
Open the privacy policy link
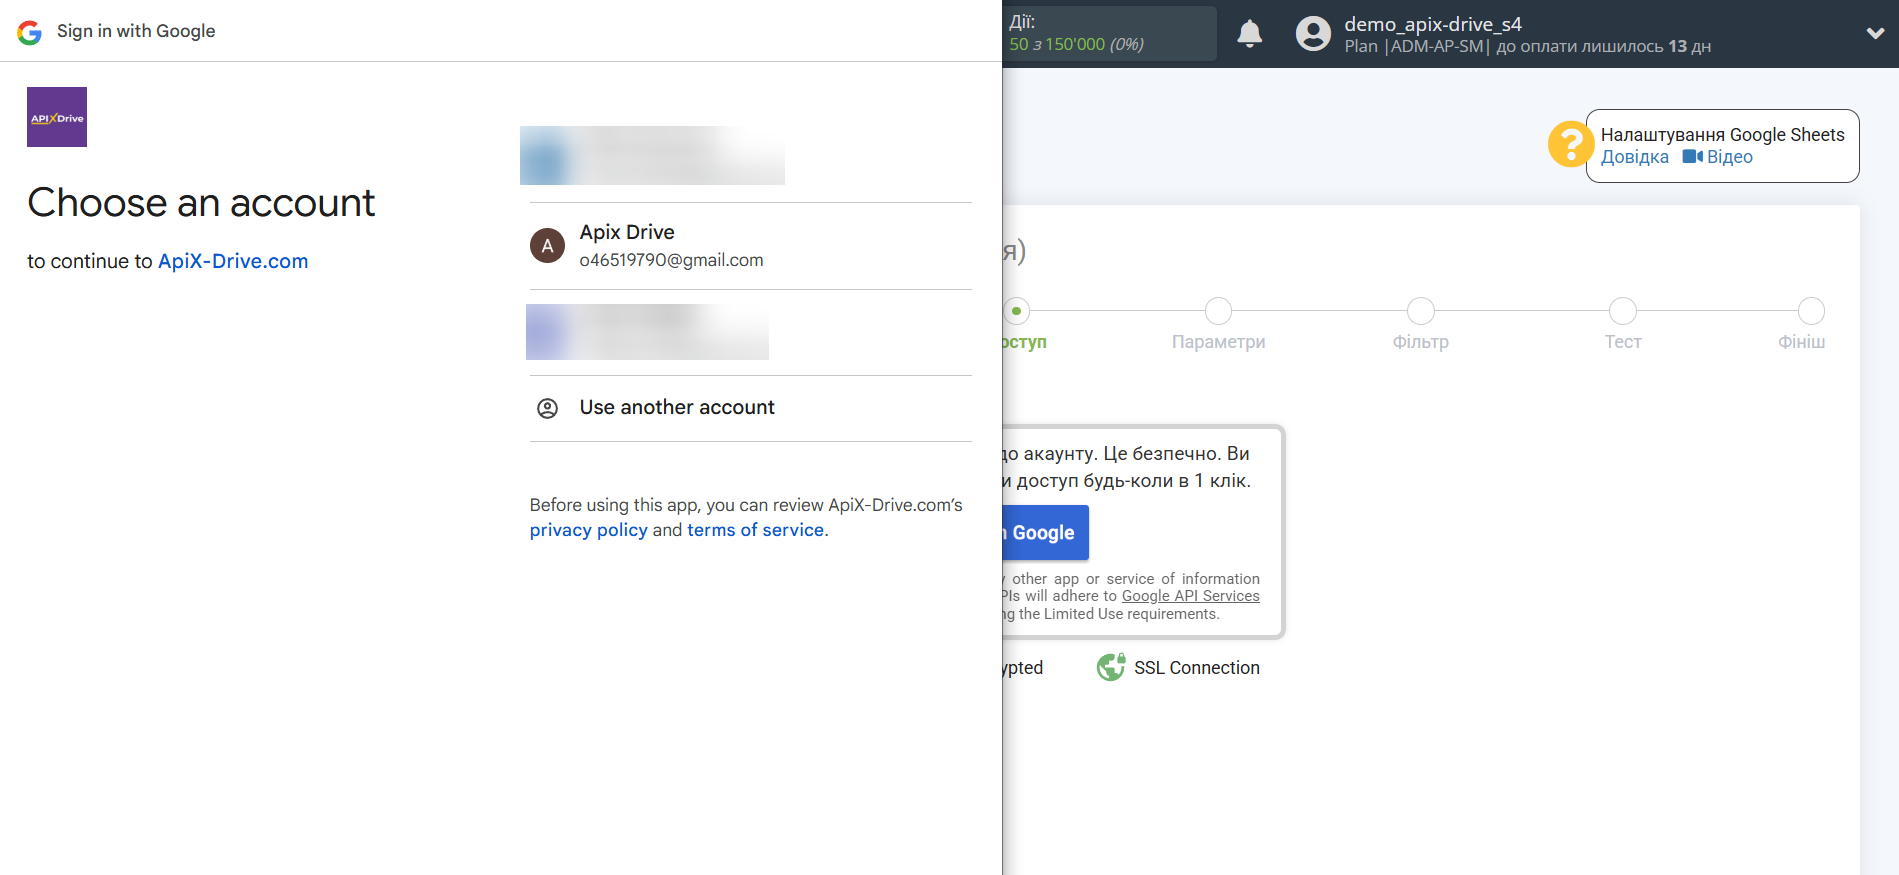[588, 530]
